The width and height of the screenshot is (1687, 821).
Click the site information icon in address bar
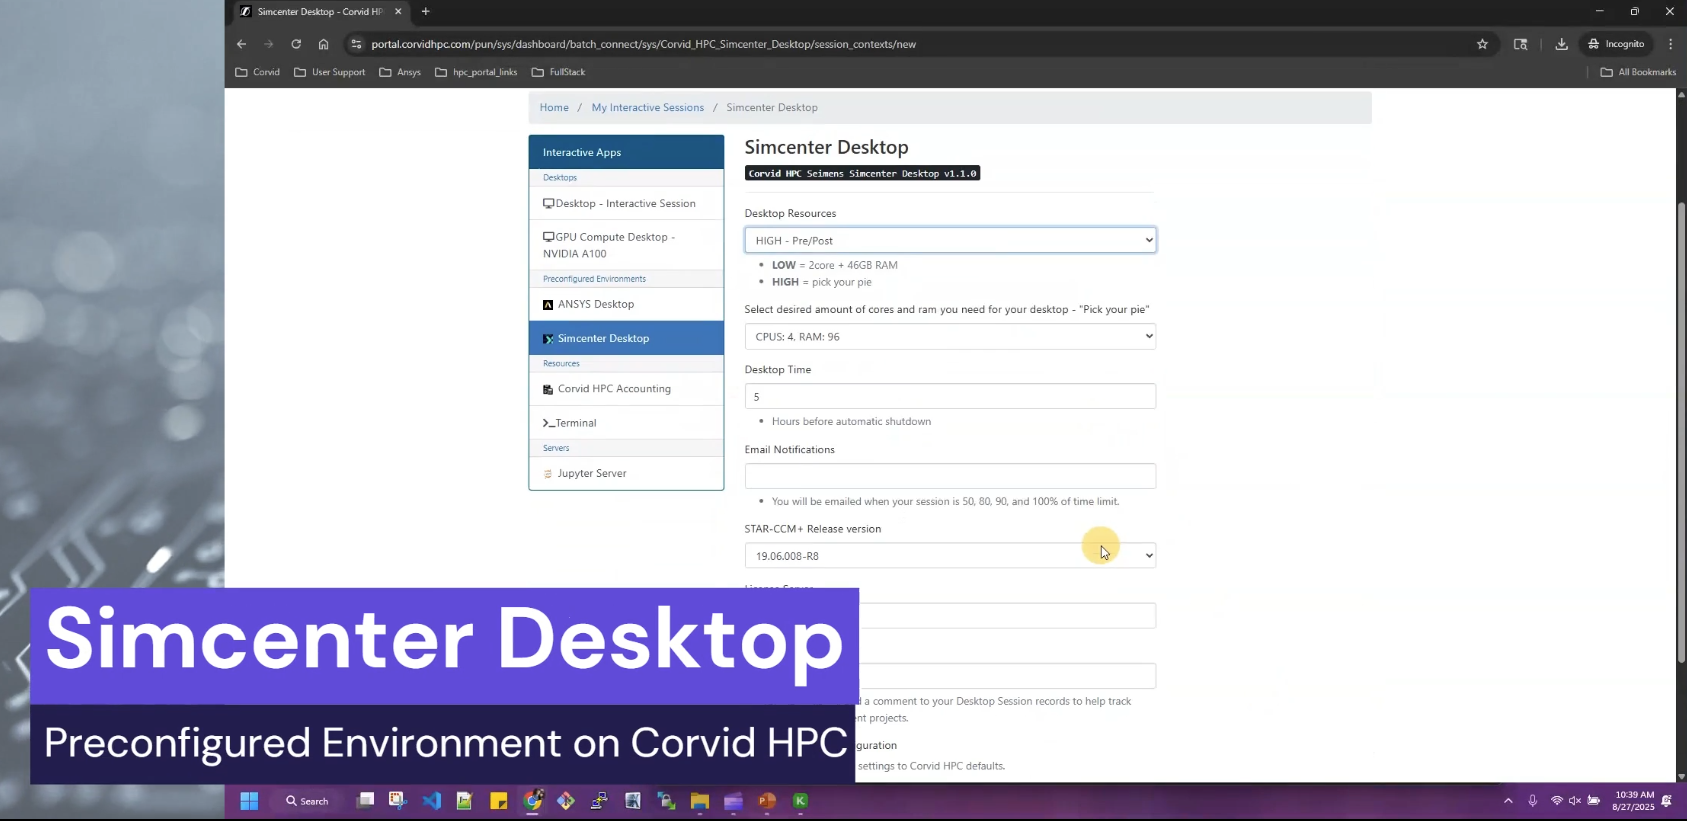click(356, 44)
